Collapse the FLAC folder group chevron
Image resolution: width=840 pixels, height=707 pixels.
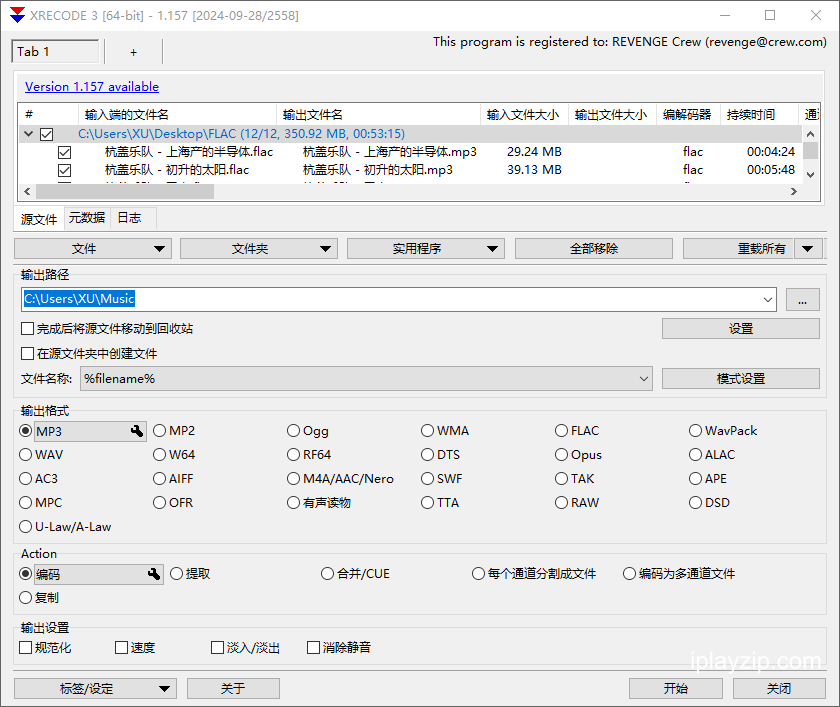pyautogui.click(x=29, y=134)
